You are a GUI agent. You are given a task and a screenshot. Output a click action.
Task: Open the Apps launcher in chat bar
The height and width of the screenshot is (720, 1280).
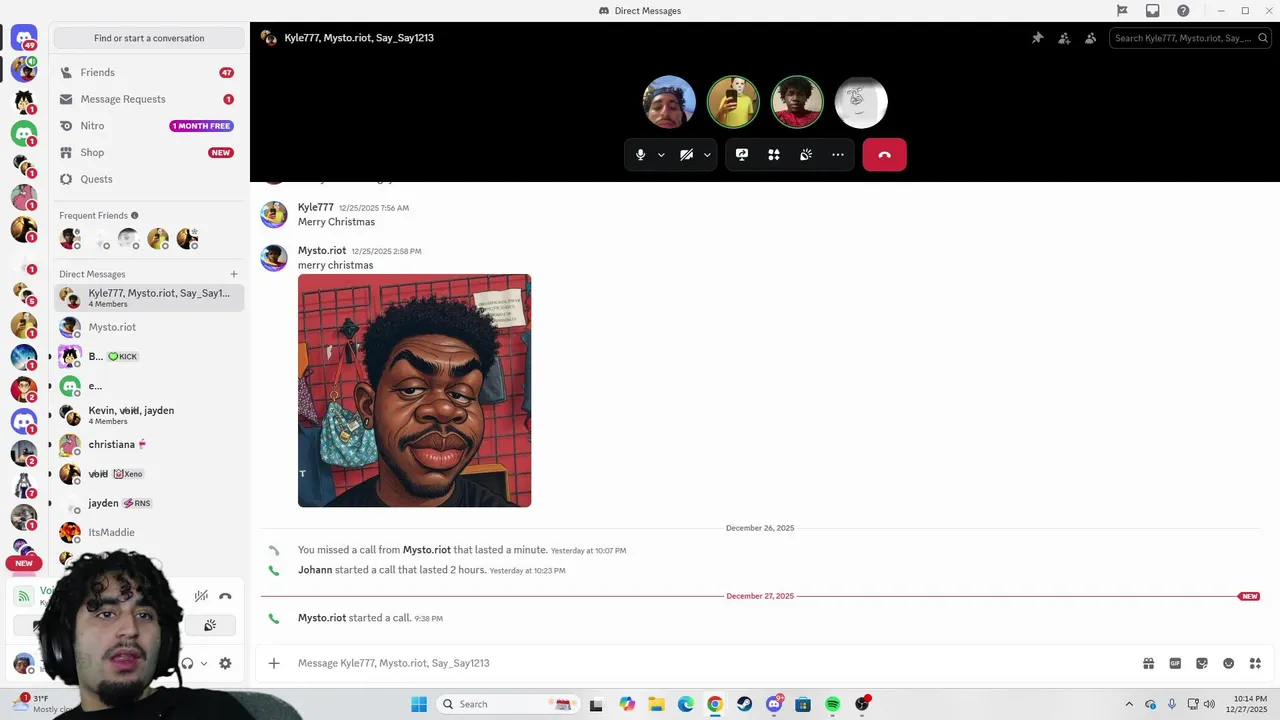[1255, 663]
